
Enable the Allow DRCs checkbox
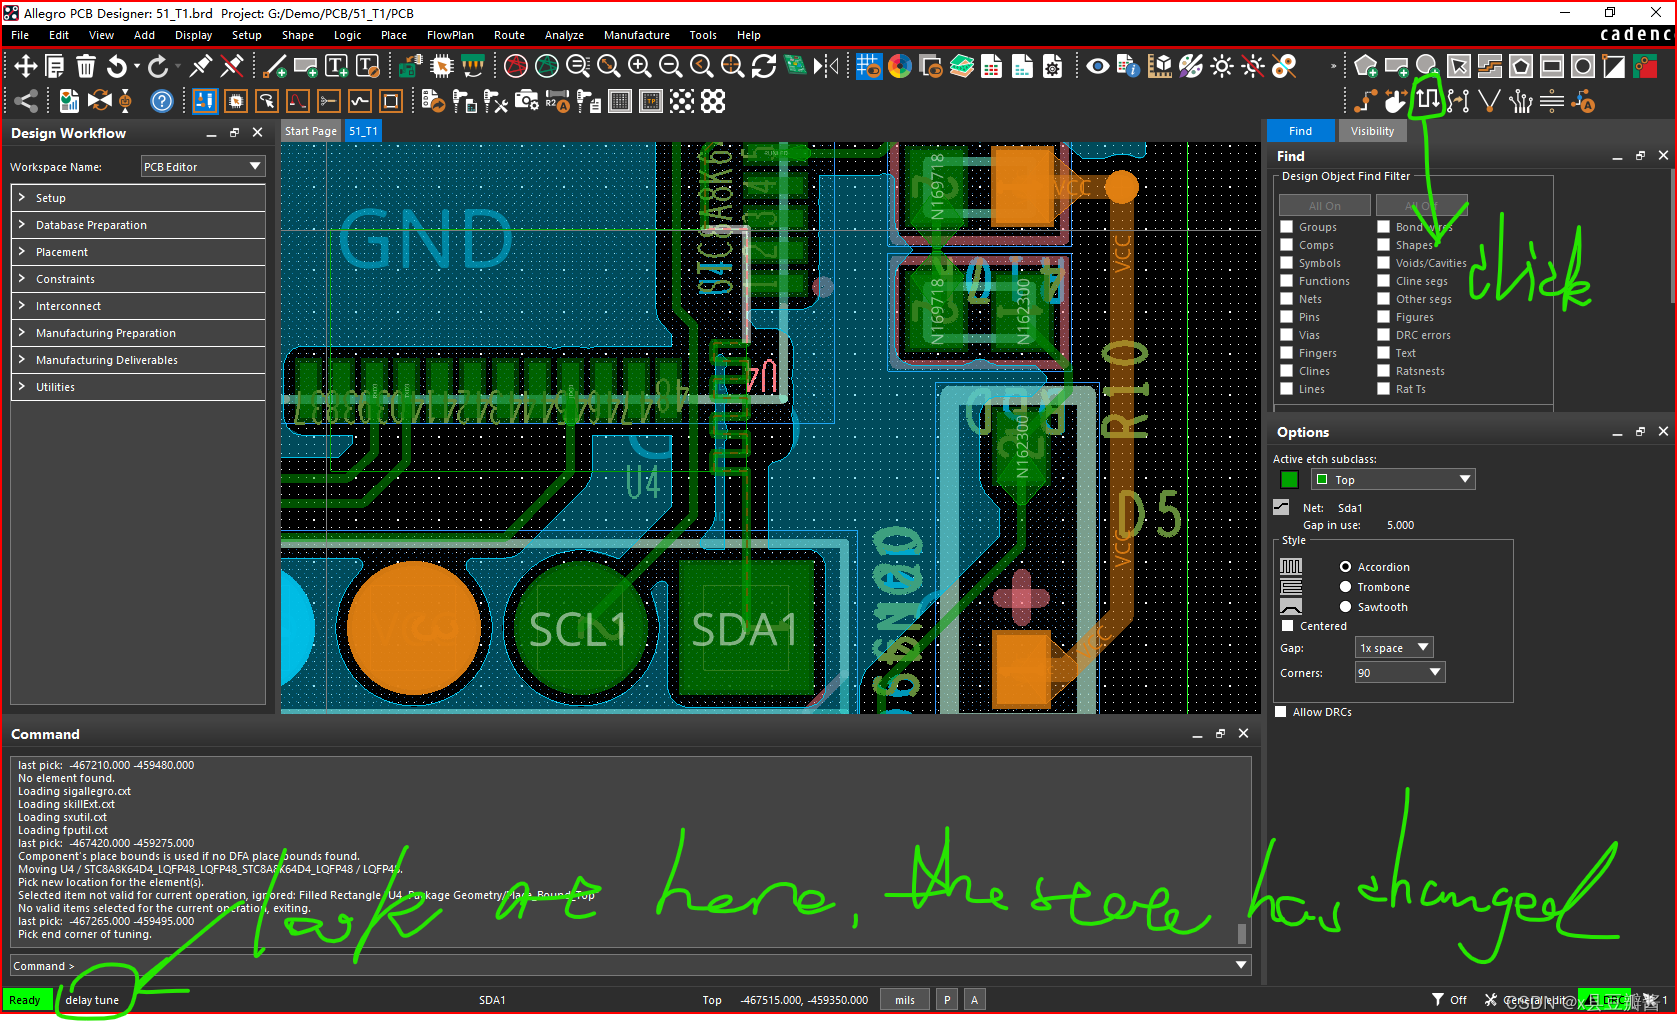point(1281,712)
